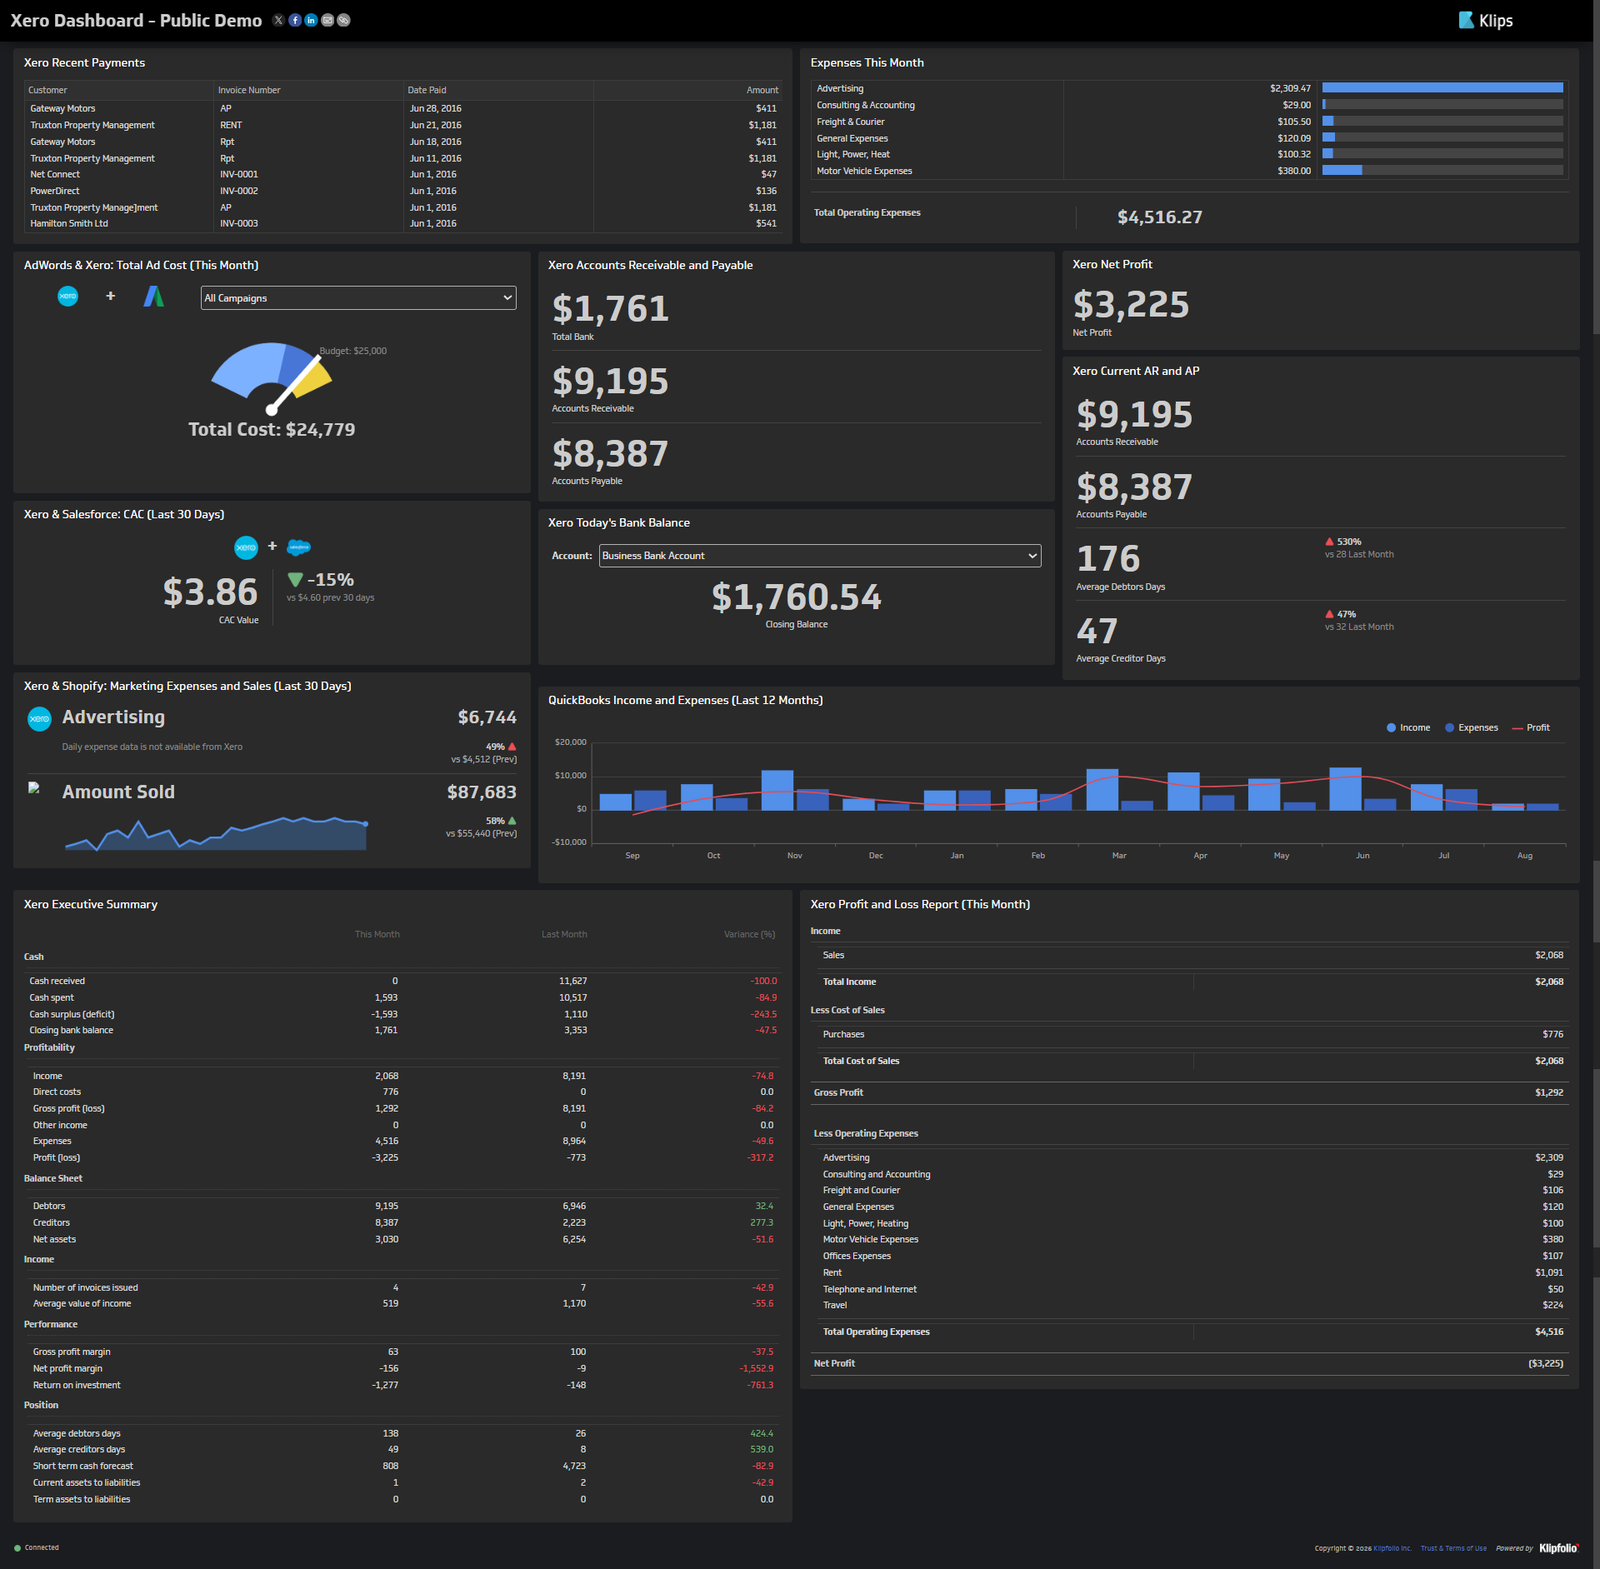The height and width of the screenshot is (1569, 1600).
Task: Open the All Campaigns dropdown
Action: [x=358, y=298]
